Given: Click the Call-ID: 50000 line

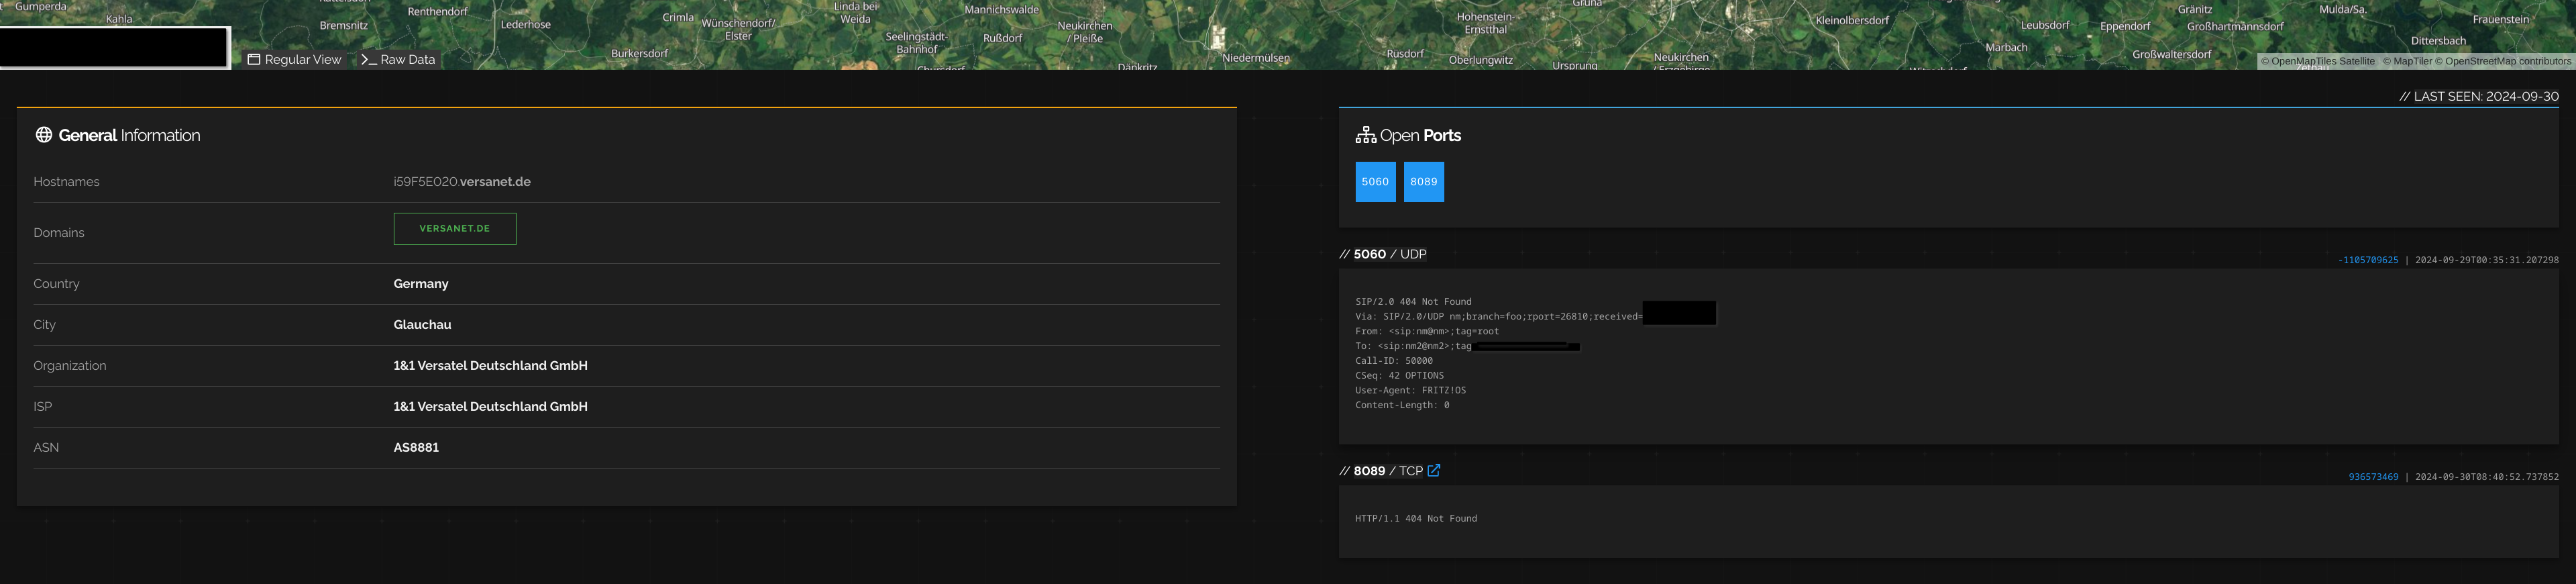Looking at the screenshot, I should 1394,361.
